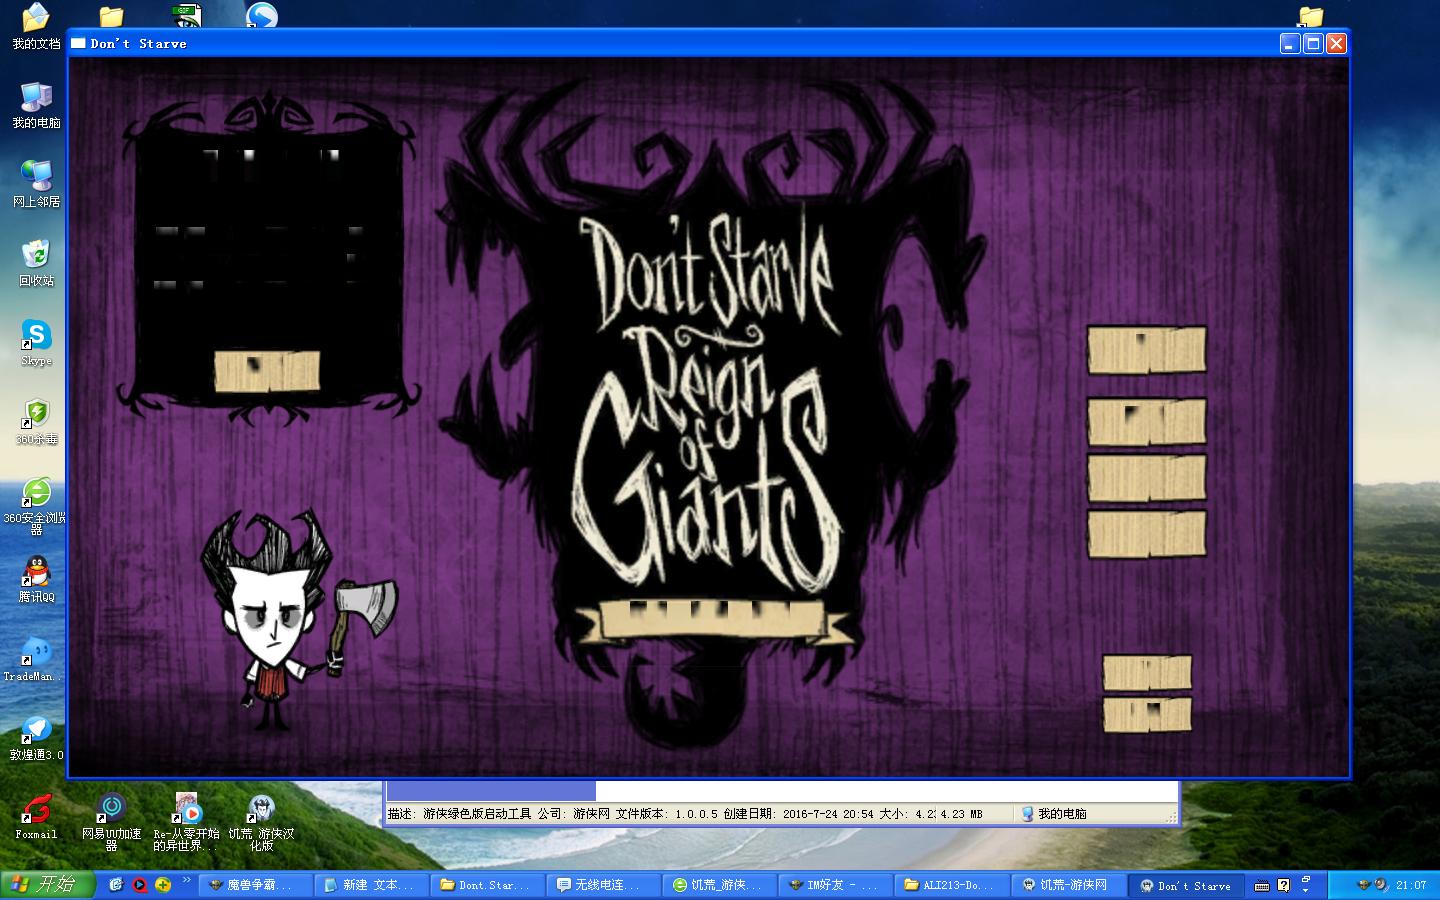1440x900 pixels.
Task: Switch to ALI213-Do folder taskbar button
Action: pyautogui.click(x=952, y=885)
